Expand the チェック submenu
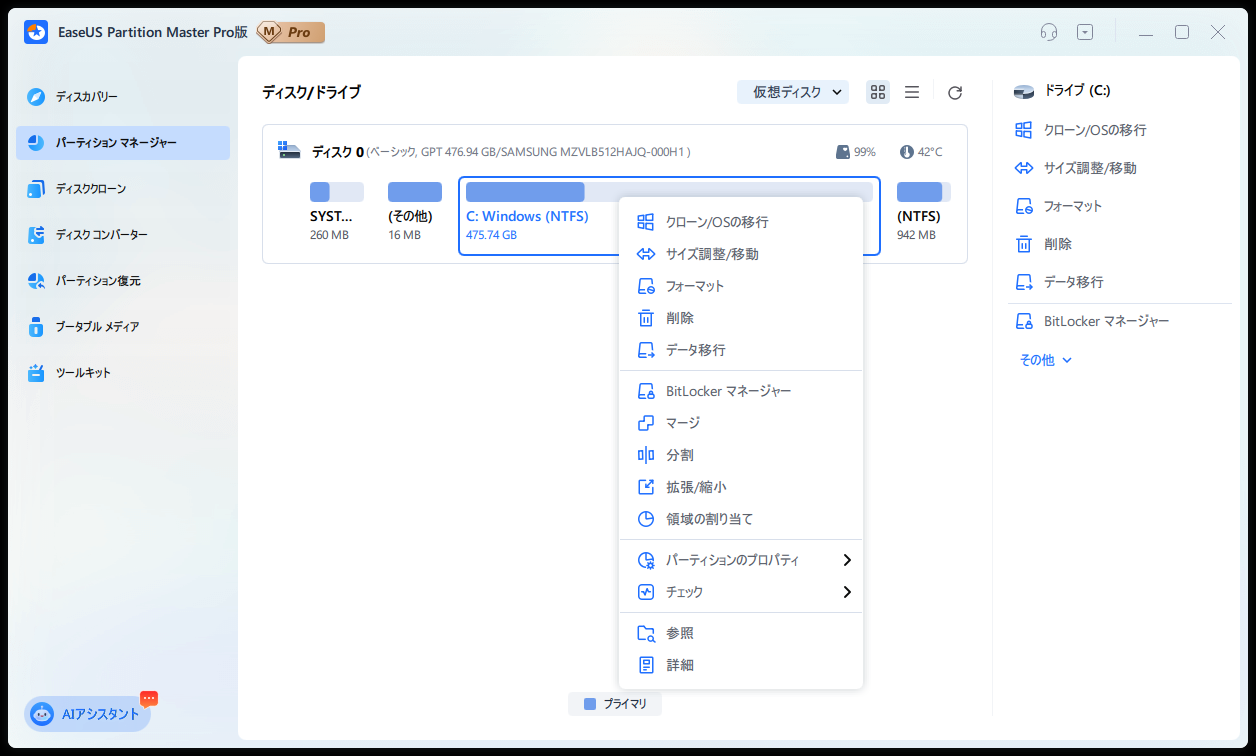The image size is (1256, 756). pos(741,592)
